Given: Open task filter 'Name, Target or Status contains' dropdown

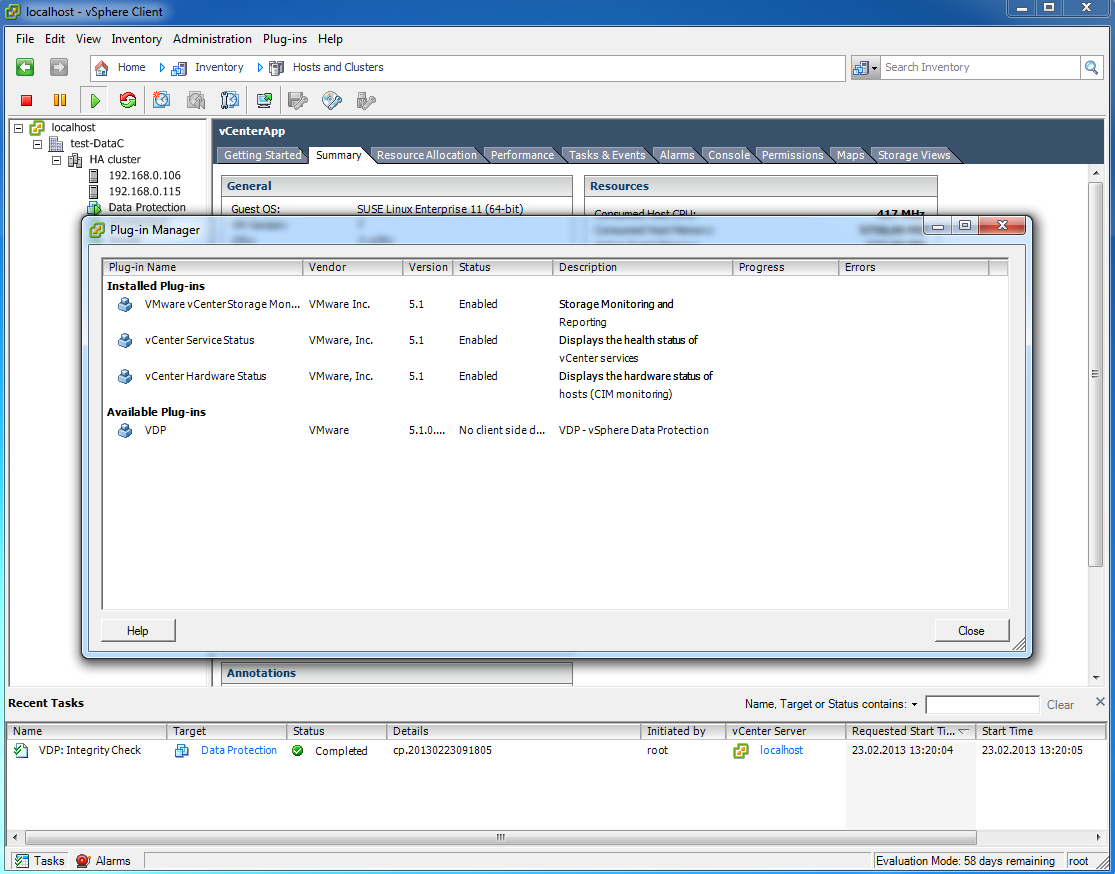Looking at the screenshot, I should [914, 705].
